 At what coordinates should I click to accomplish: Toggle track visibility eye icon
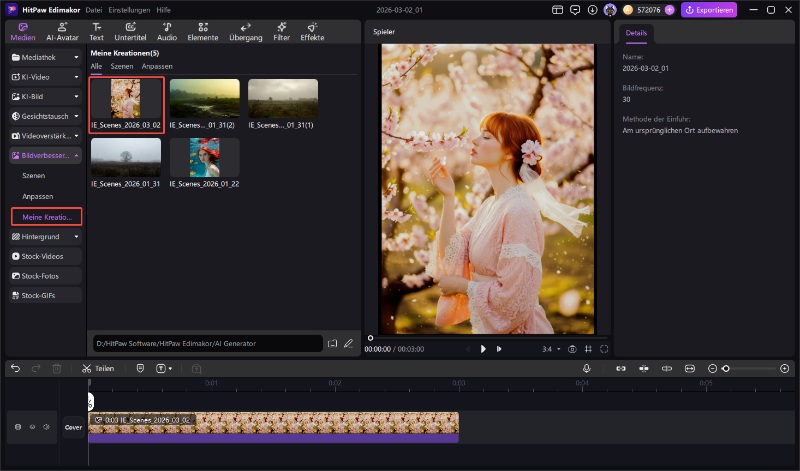pyautogui.click(x=32, y=427)
